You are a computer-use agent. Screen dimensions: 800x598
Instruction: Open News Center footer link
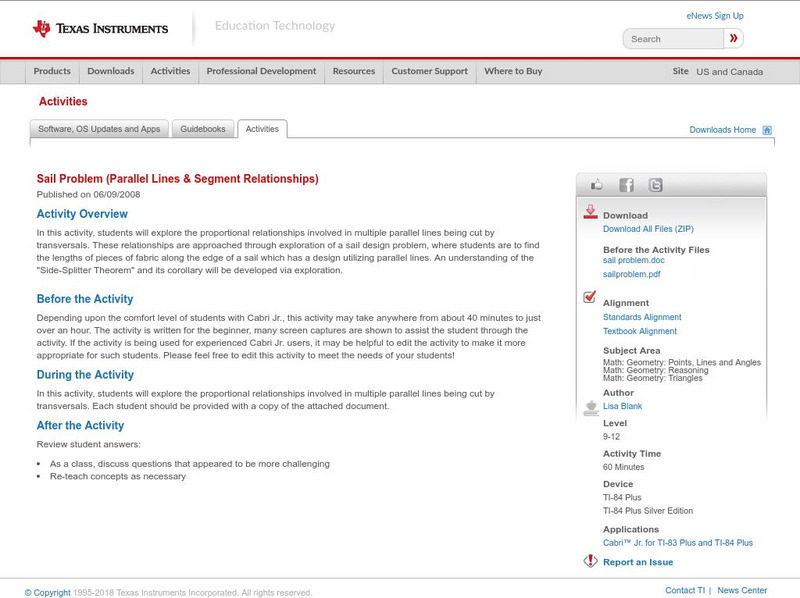point(742,590)
